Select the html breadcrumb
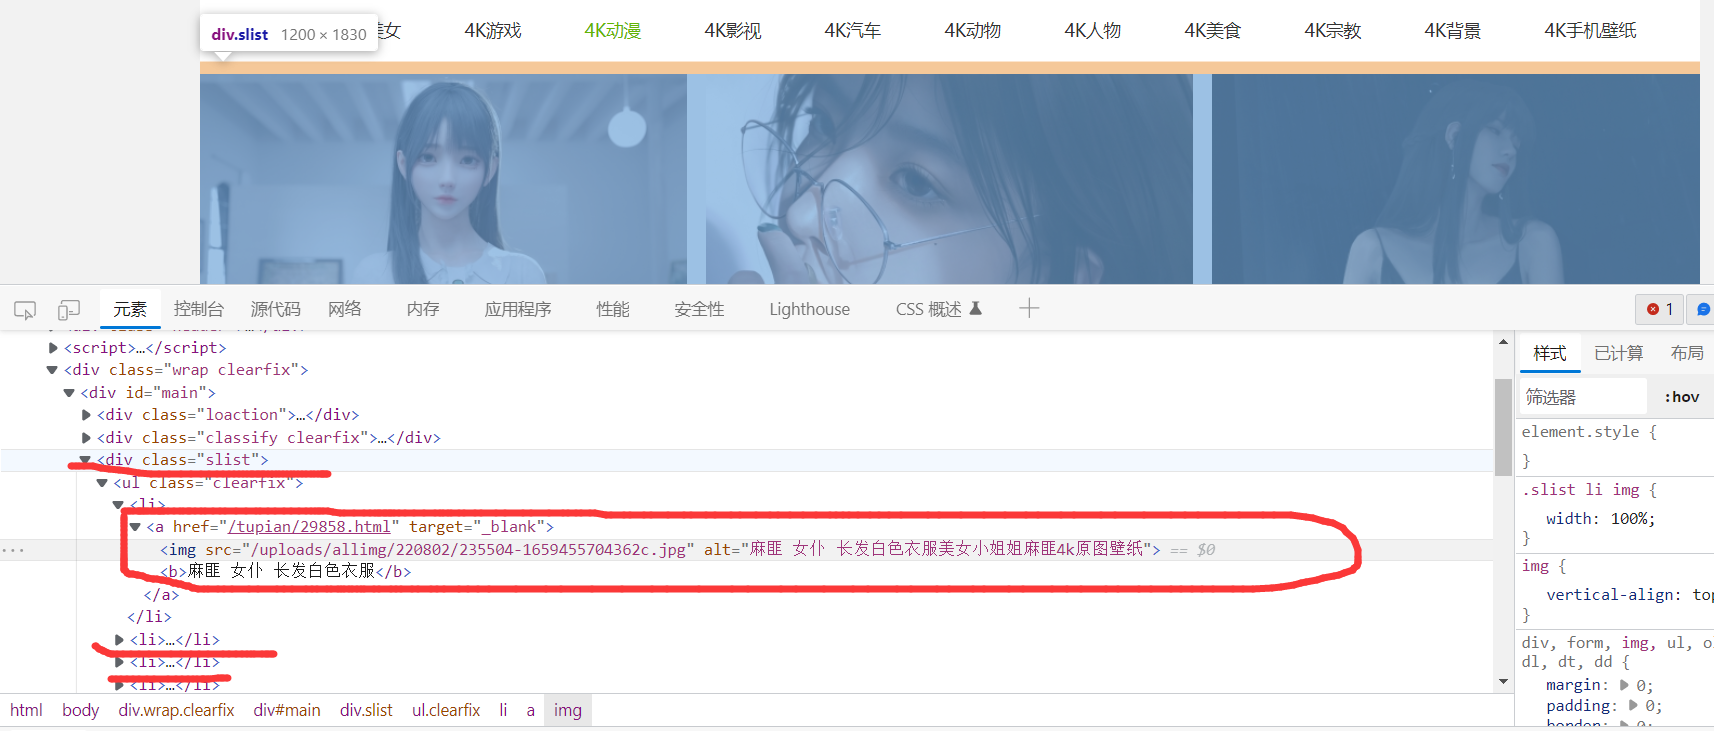This screenshot has height=731, width=1714. point(26,710)
